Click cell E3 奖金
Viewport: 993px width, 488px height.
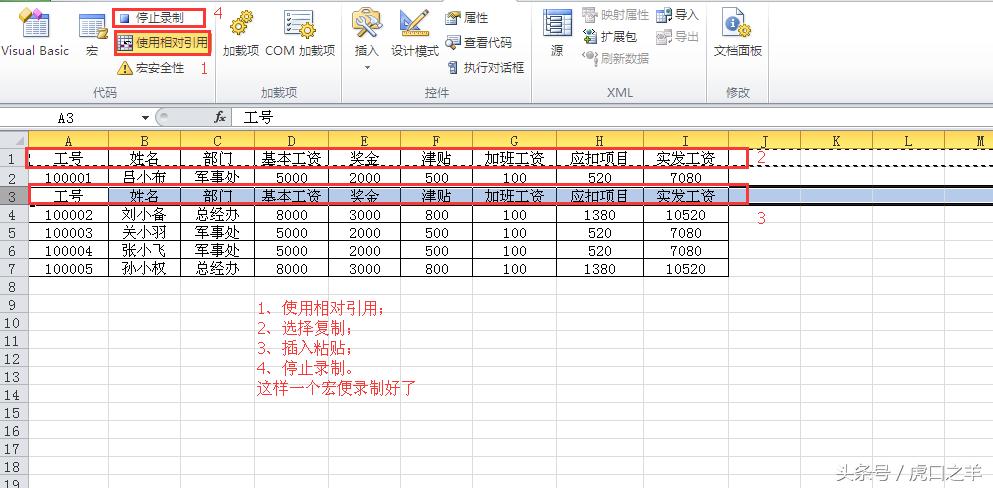364,196
